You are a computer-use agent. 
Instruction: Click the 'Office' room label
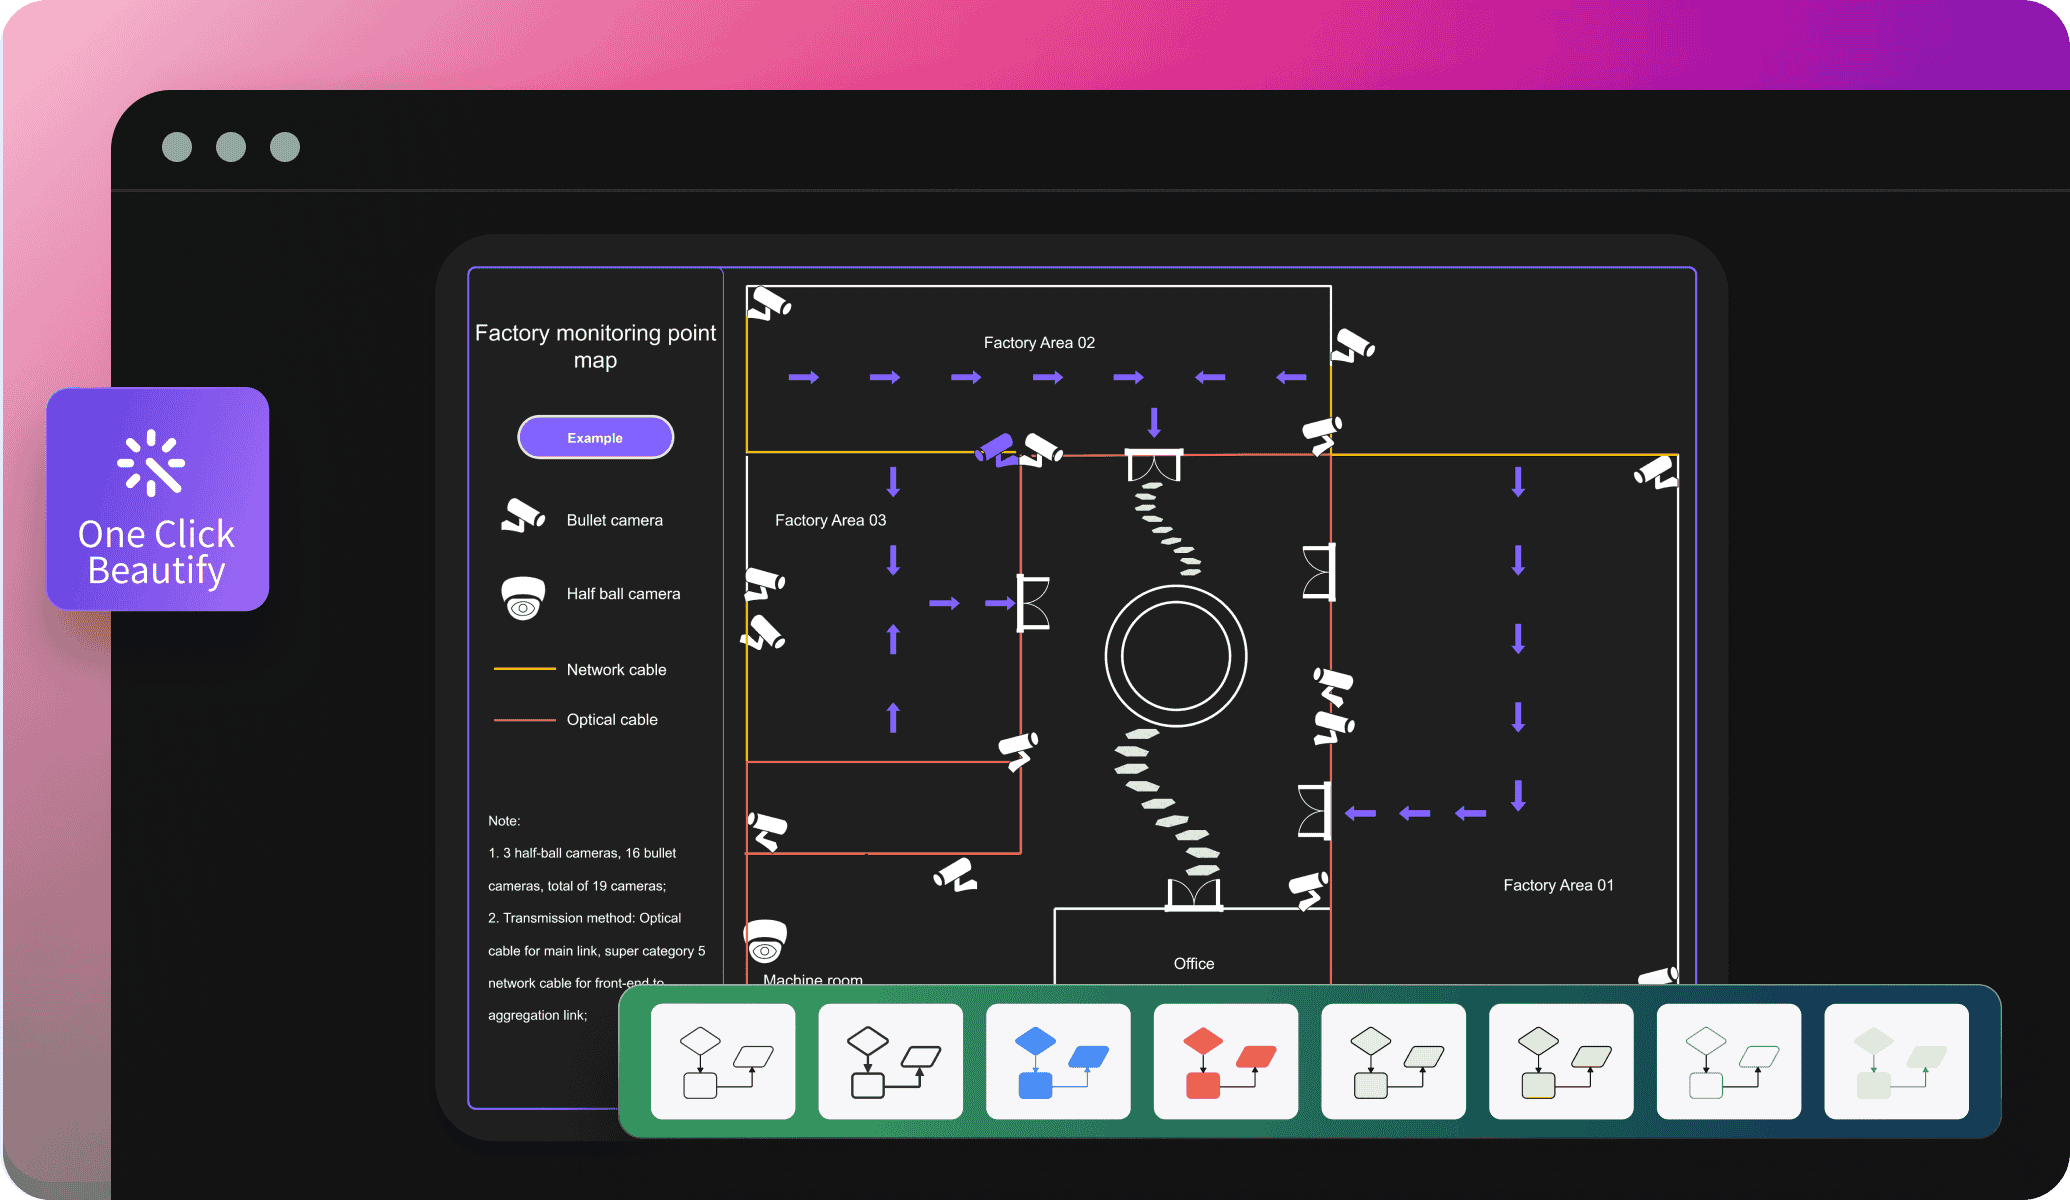pos(1194,964)
